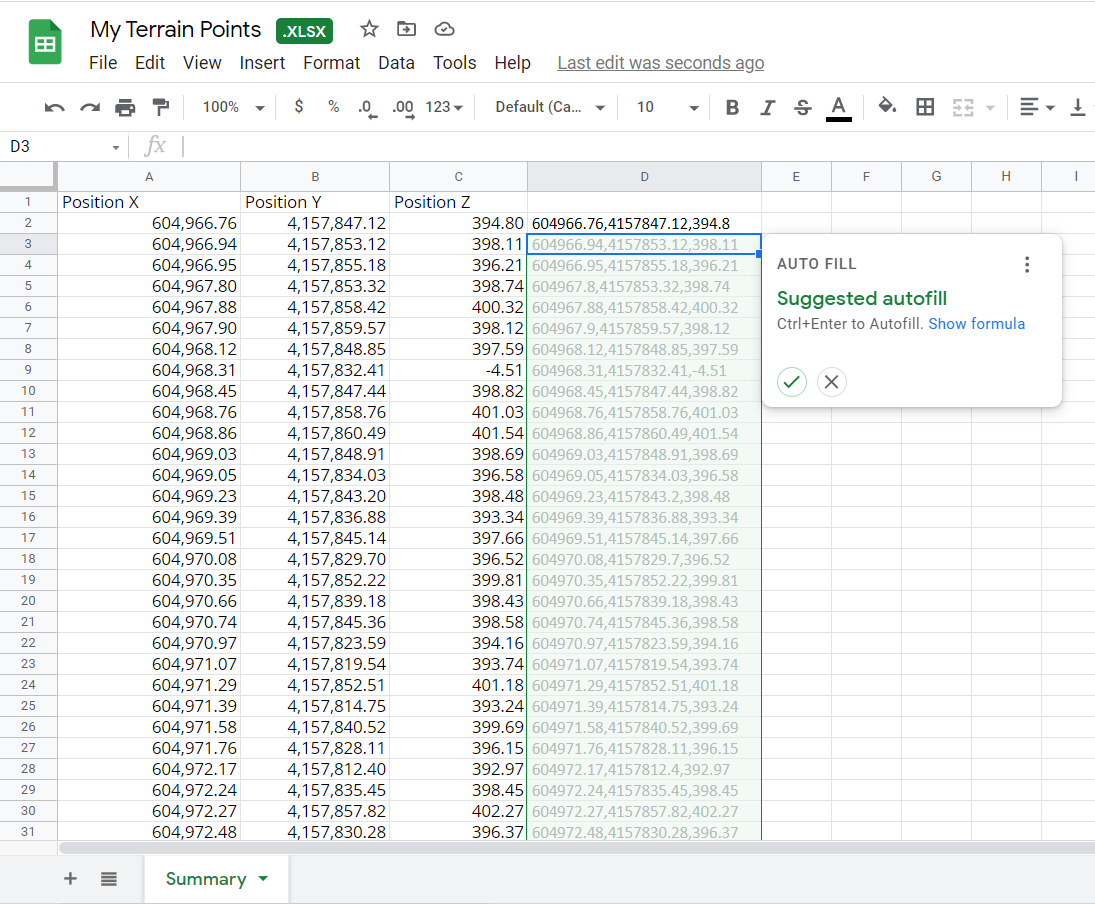Expand merge cells options arrow
This screenshot has width=1095, height=904.
990,108
